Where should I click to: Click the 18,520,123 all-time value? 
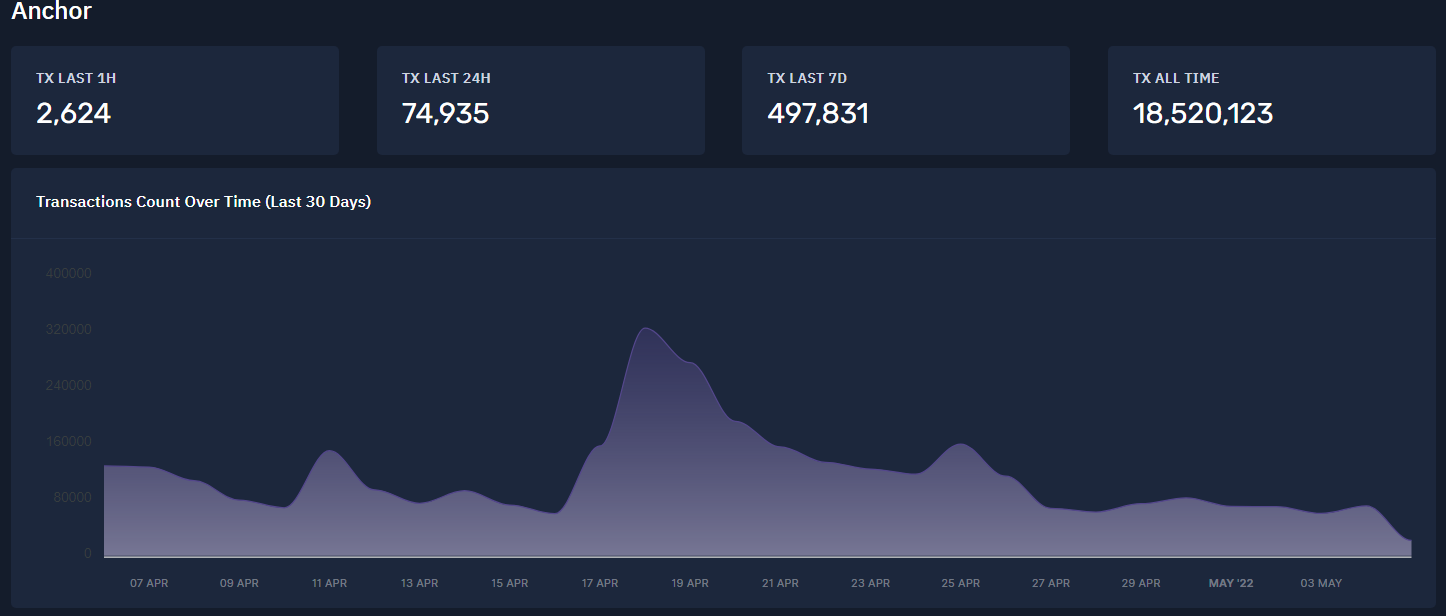click(x=1203, y=114)
